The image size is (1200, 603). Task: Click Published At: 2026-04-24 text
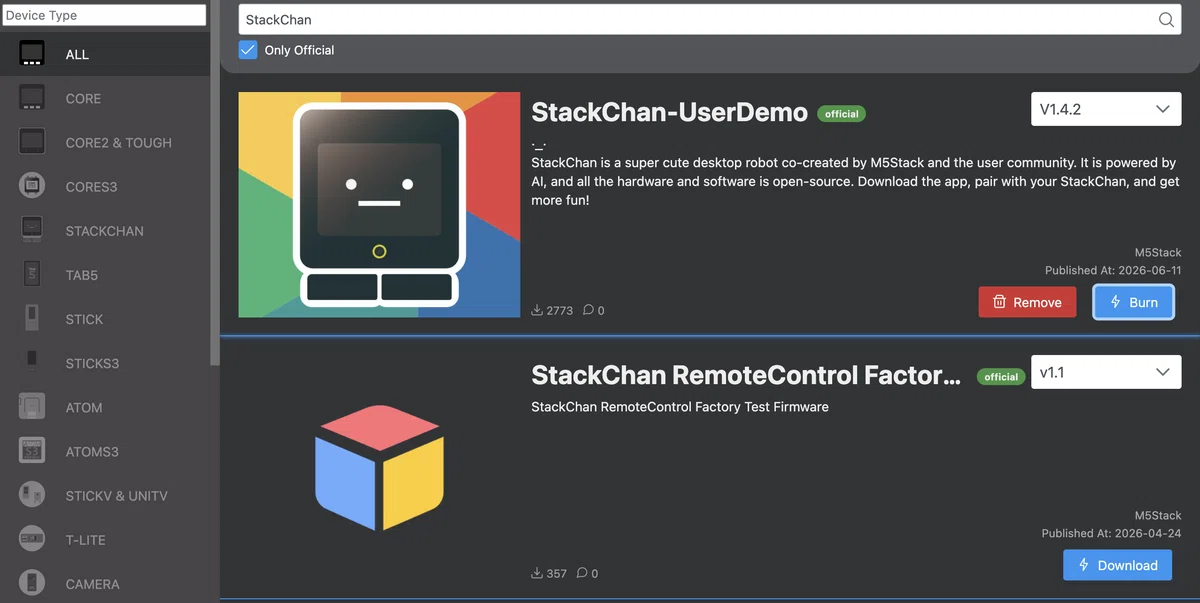point(1111,534)
